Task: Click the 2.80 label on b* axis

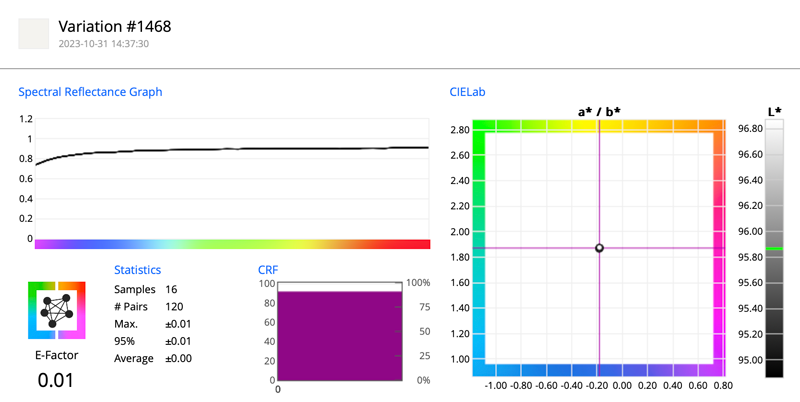Action: [x=460, y=130]
